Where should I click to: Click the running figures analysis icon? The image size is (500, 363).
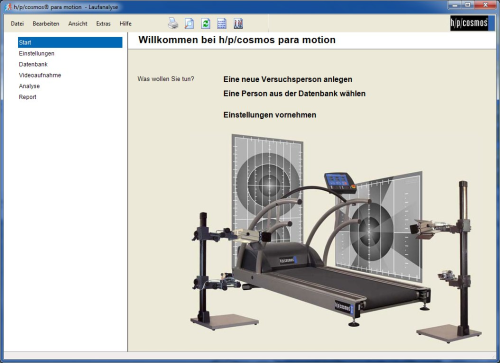(238, 23)
